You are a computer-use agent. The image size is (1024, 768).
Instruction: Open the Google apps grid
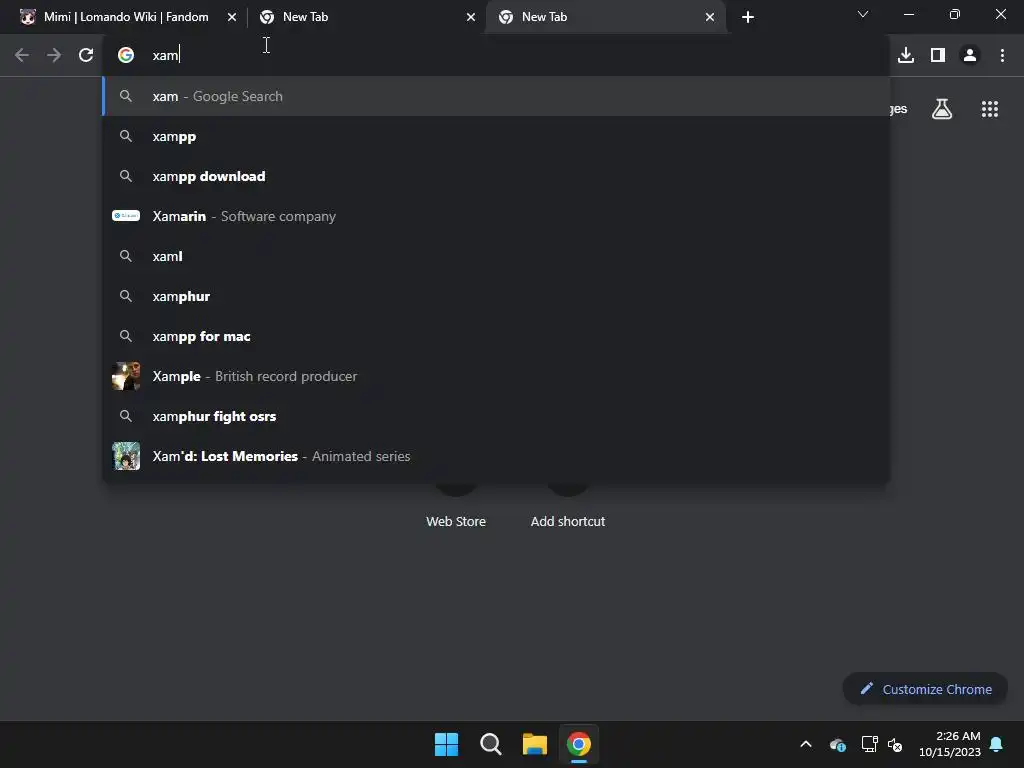coord(990,109)
